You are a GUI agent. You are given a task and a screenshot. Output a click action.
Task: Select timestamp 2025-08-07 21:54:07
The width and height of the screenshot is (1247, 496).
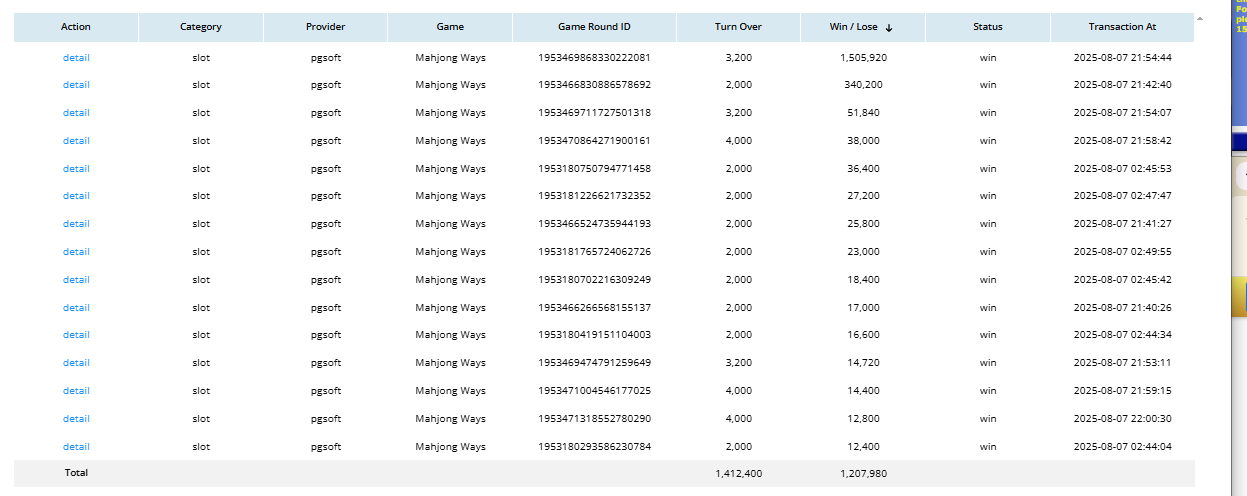[x=1123, y=113]
